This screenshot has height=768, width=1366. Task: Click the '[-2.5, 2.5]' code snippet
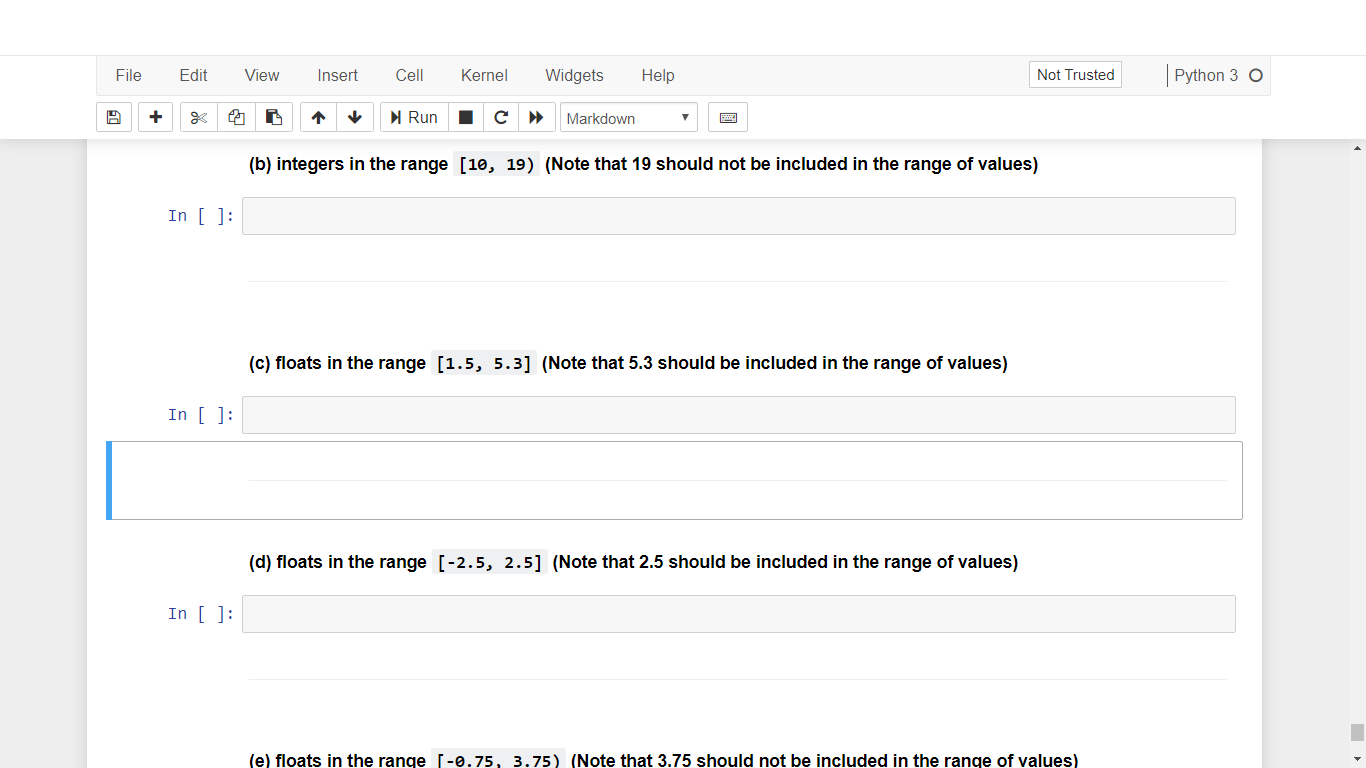coord(490,562)
